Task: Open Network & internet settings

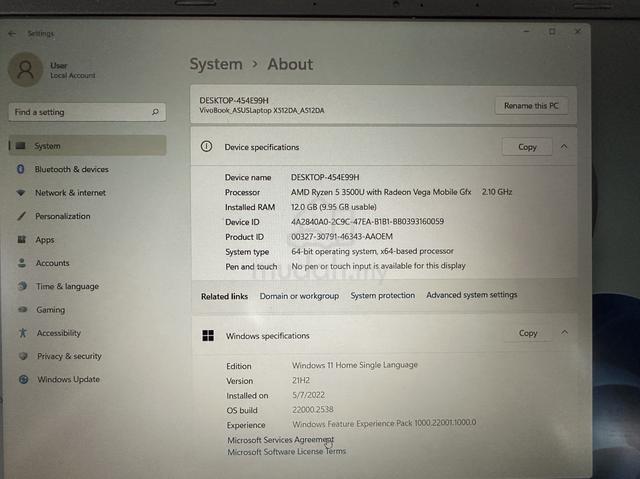Action: (70, 193)
